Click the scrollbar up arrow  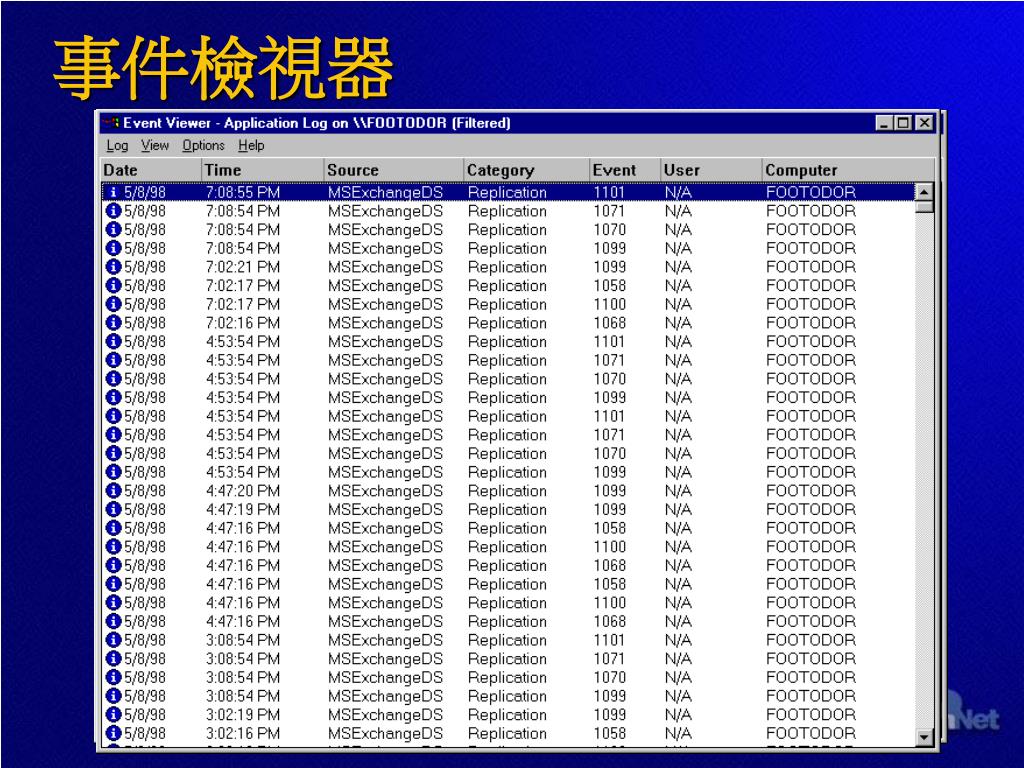point(924,192)
